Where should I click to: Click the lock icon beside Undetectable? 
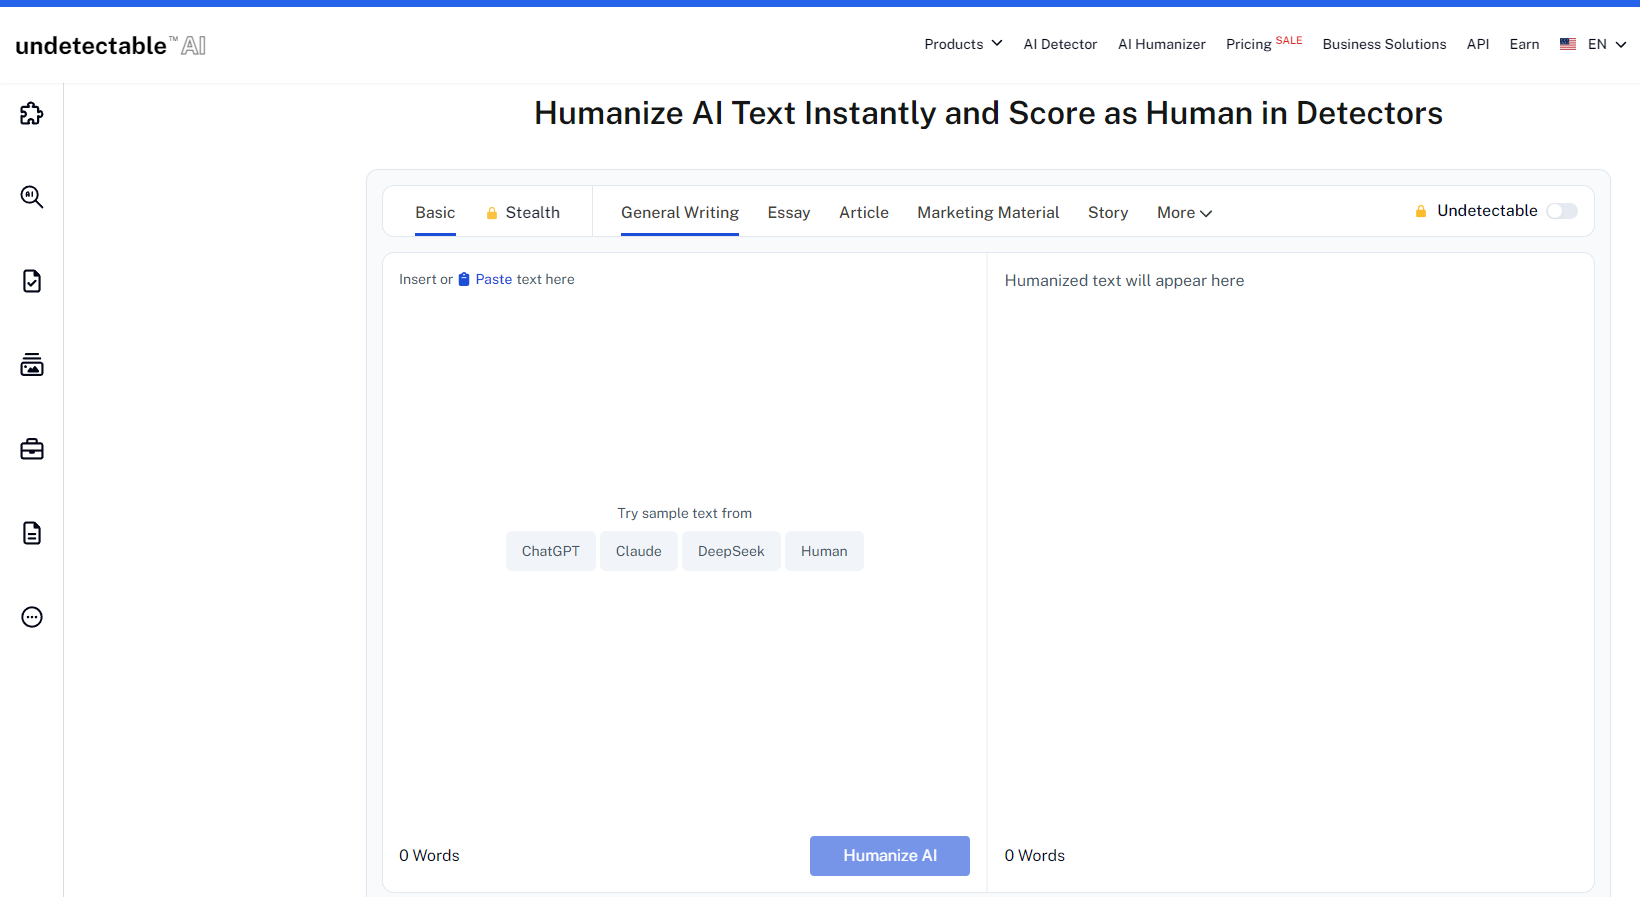(x=1420, y=211)
